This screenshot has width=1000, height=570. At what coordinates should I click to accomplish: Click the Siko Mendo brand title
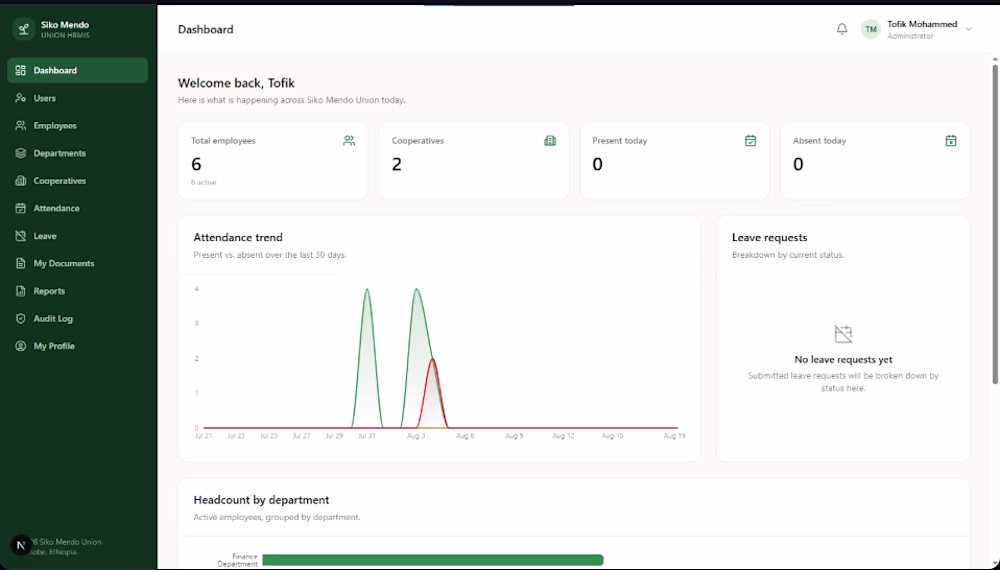tap(65, 25)
